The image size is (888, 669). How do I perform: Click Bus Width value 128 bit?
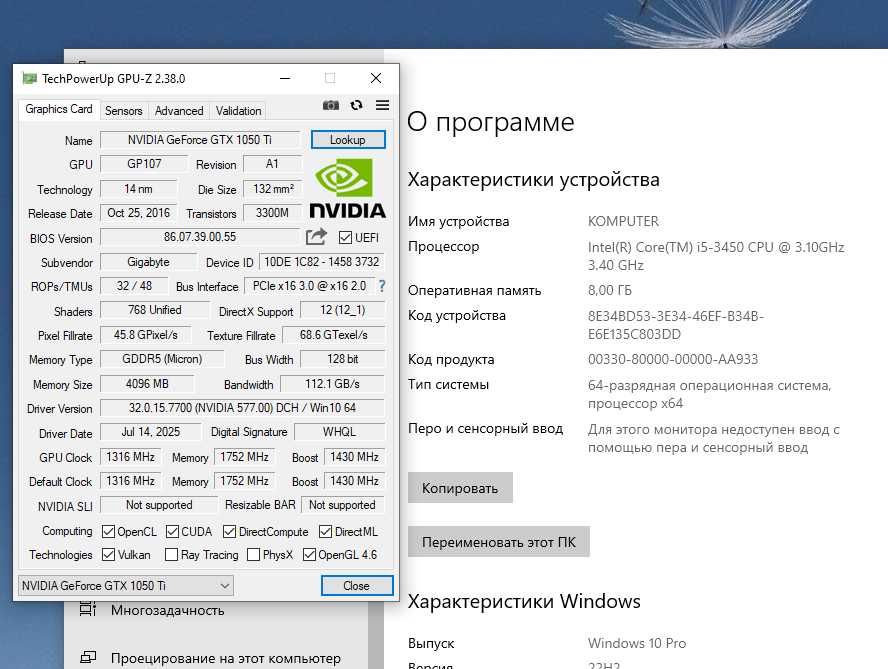click(x=343, y=359)
